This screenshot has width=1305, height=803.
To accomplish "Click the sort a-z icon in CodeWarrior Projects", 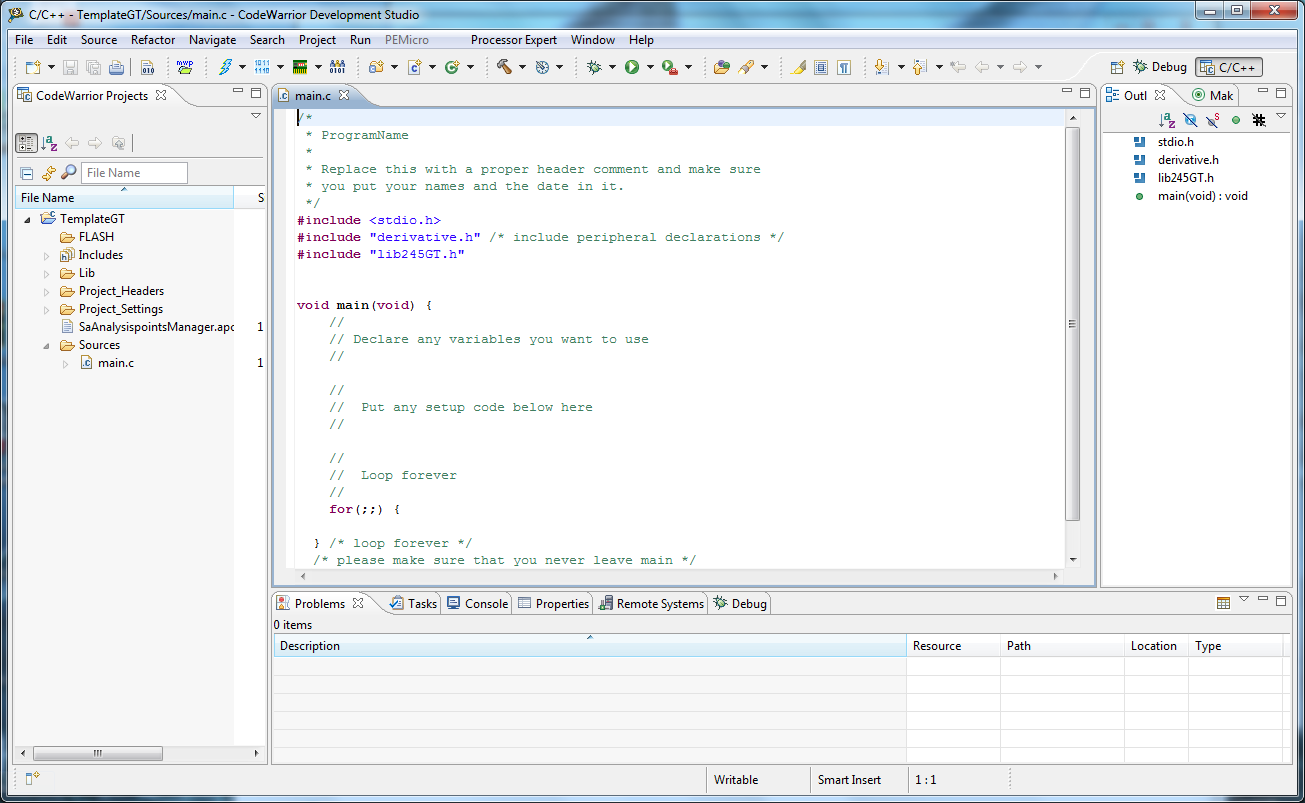I will pos(49,143).
